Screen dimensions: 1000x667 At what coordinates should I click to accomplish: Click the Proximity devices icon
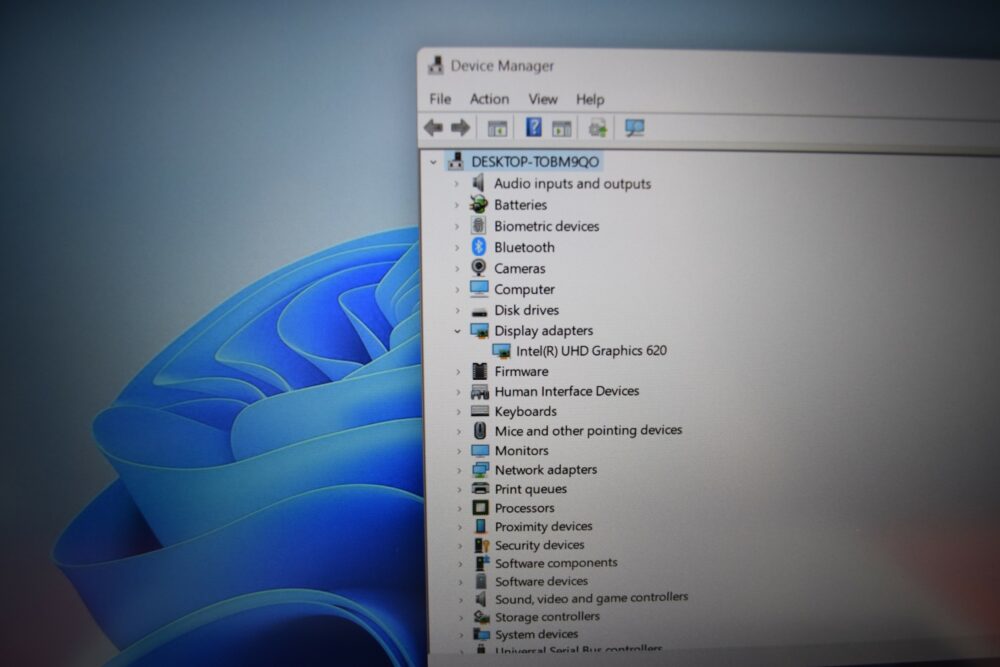click(x=481, y=527)
